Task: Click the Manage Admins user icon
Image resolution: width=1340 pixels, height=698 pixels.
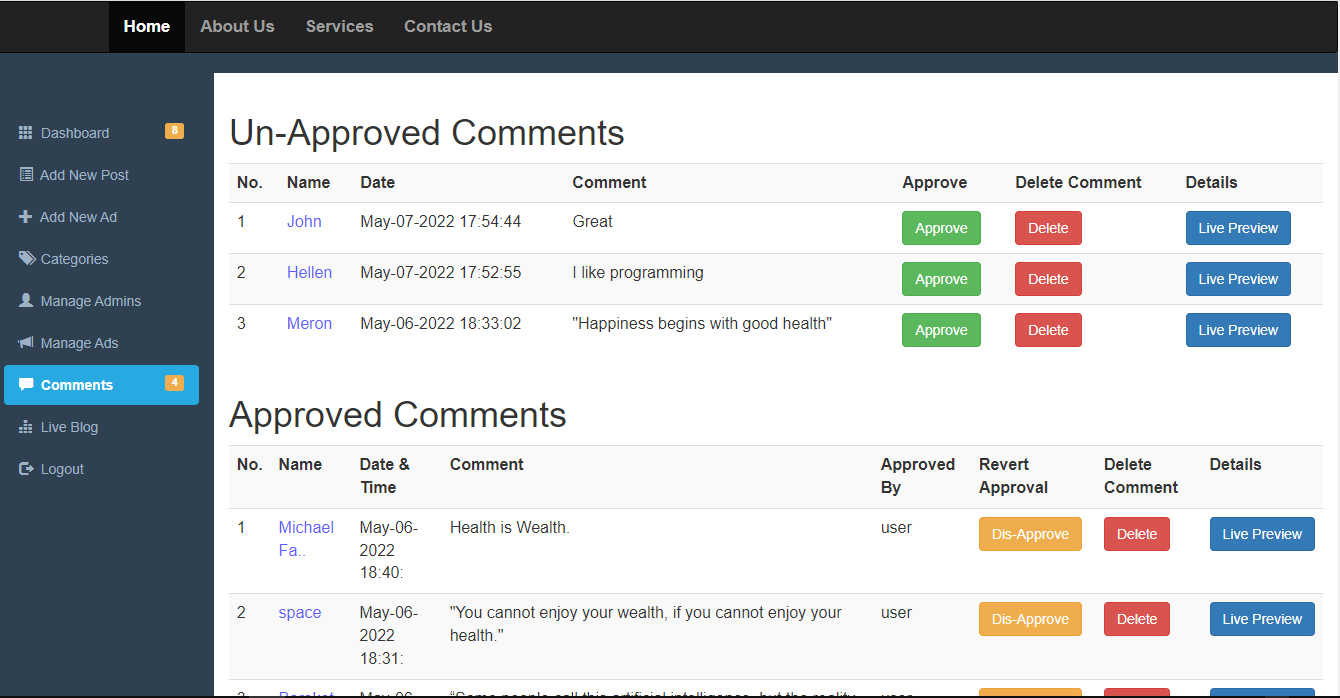Action: click(26, 301)
